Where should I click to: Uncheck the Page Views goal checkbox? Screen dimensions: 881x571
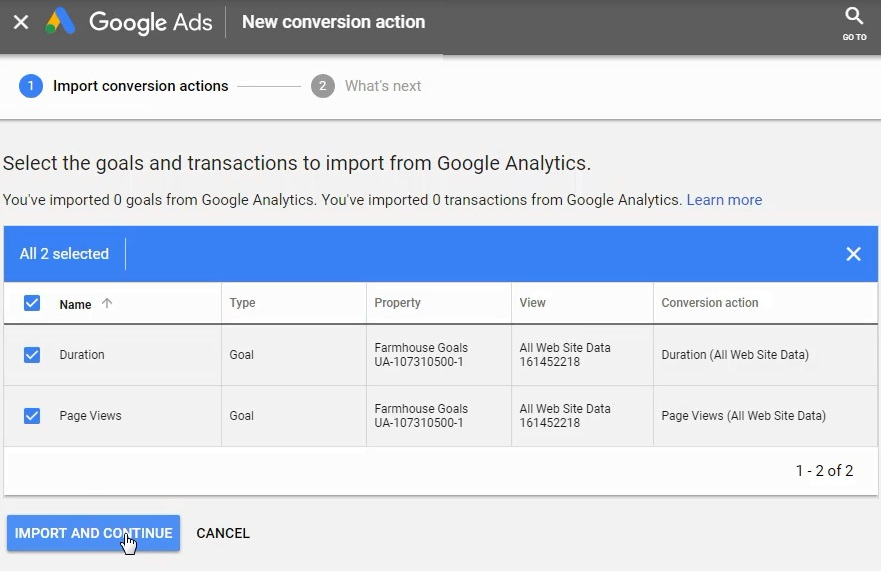32,416
